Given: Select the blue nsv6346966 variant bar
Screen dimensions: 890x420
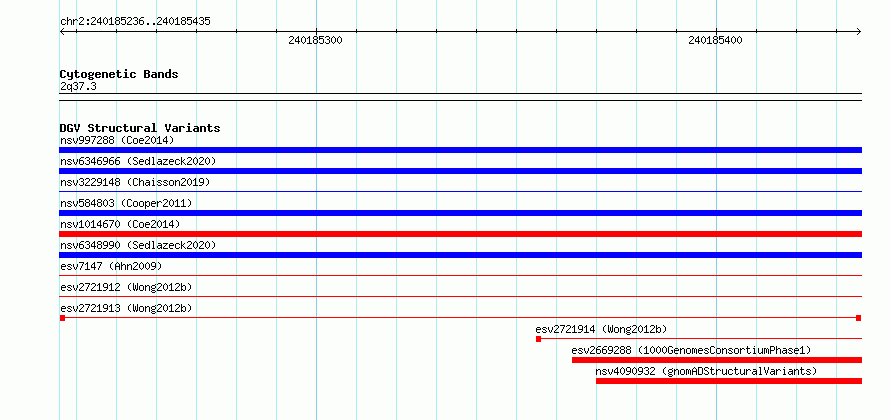Looking at the screenshot, I should [460, 171].
